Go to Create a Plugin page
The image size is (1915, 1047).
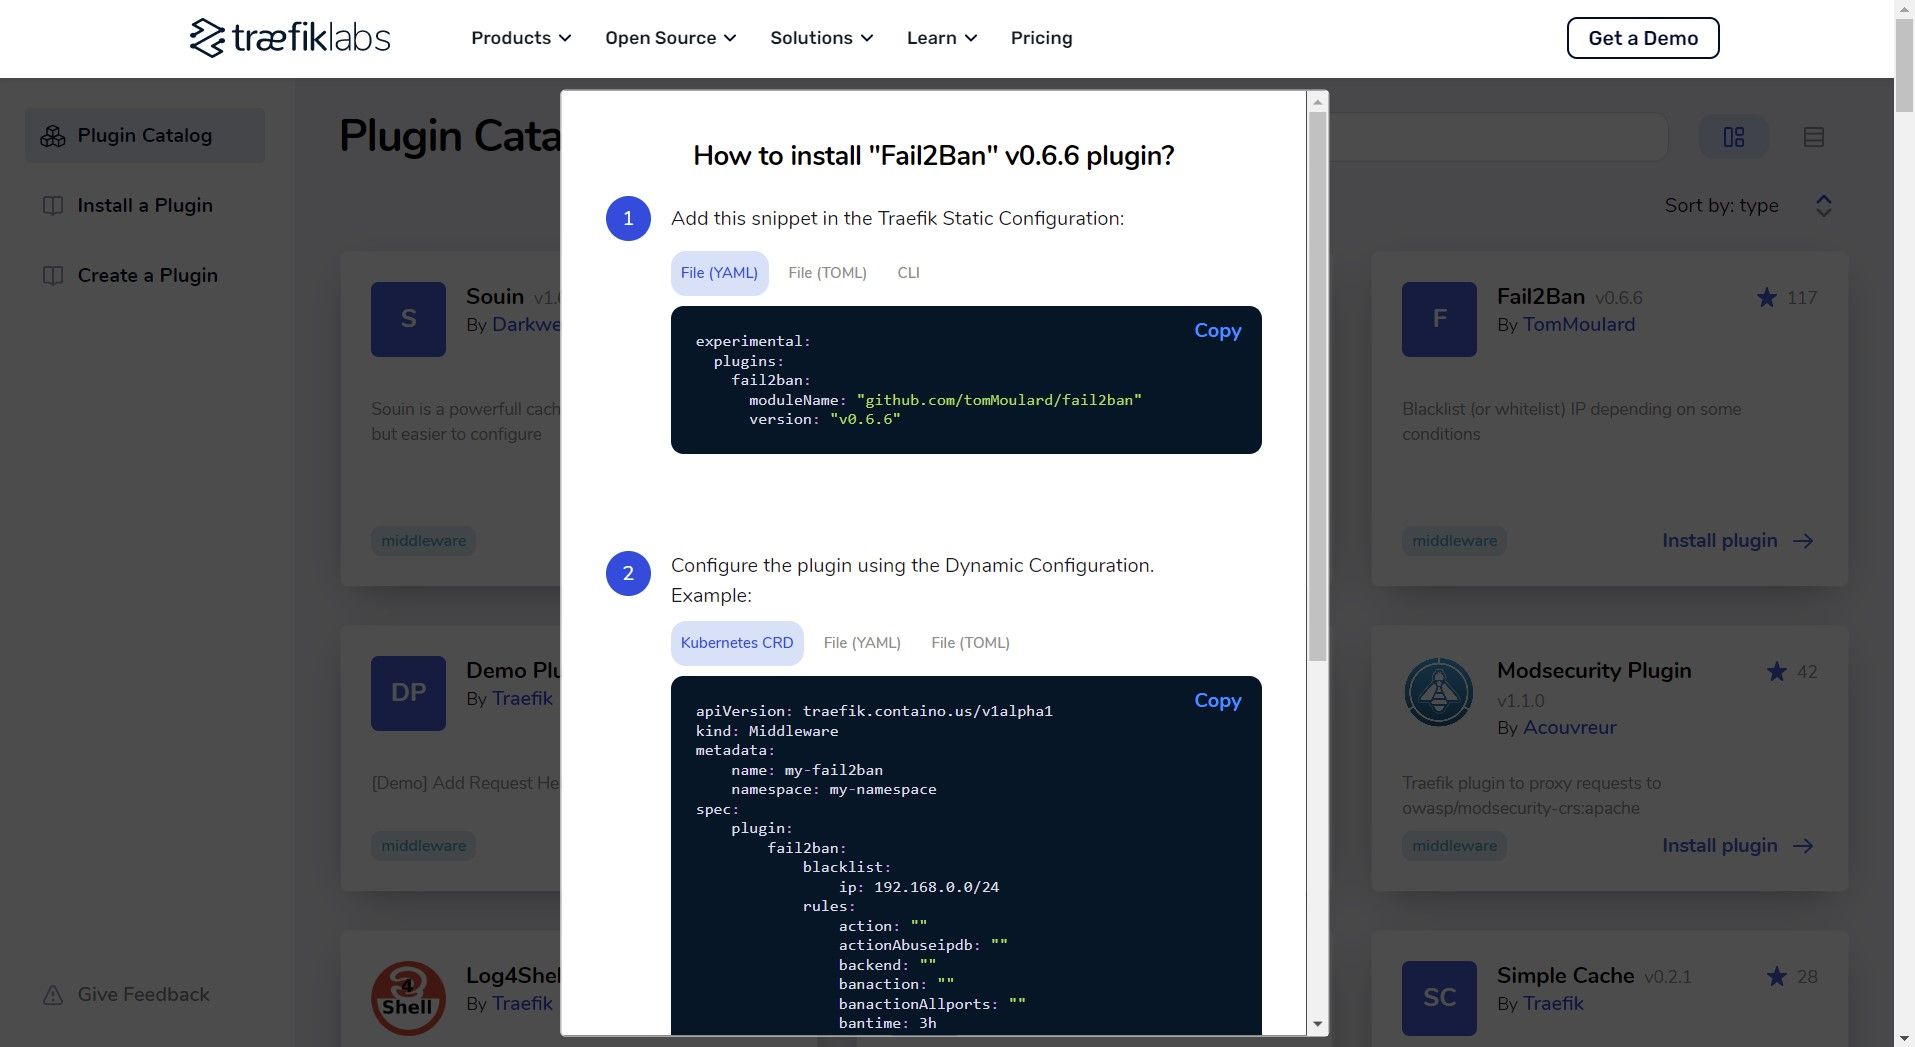[x=148, y=276]
